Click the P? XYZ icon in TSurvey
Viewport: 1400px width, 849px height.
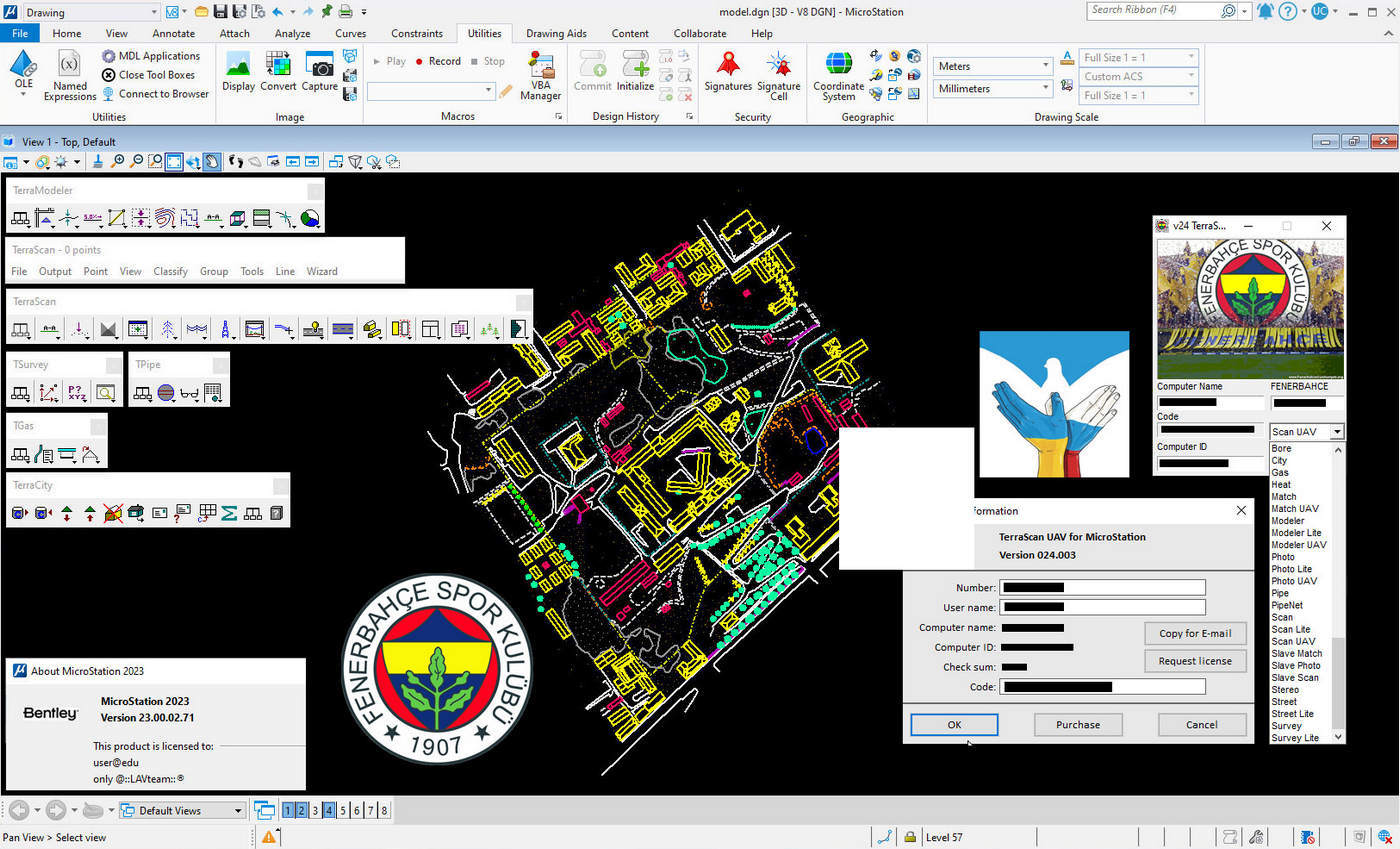(x=77, y=393)
